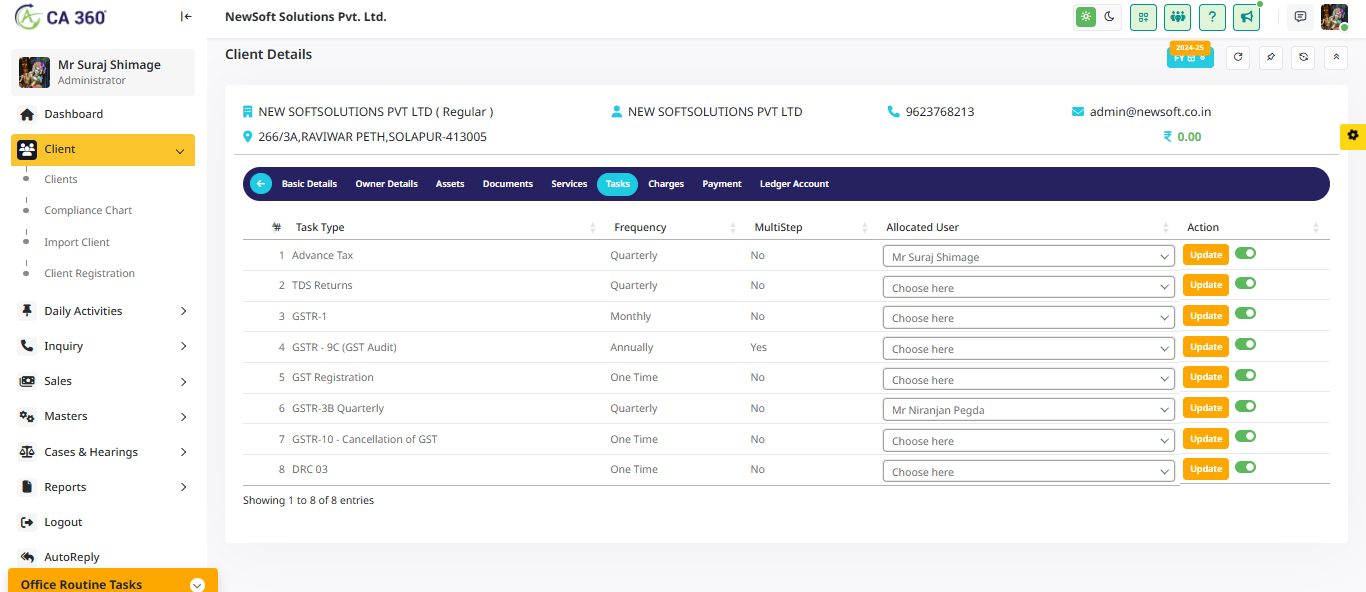Switch to Ledger Account tab
This screenshot has width=1366, height=592.
(794, 184)
